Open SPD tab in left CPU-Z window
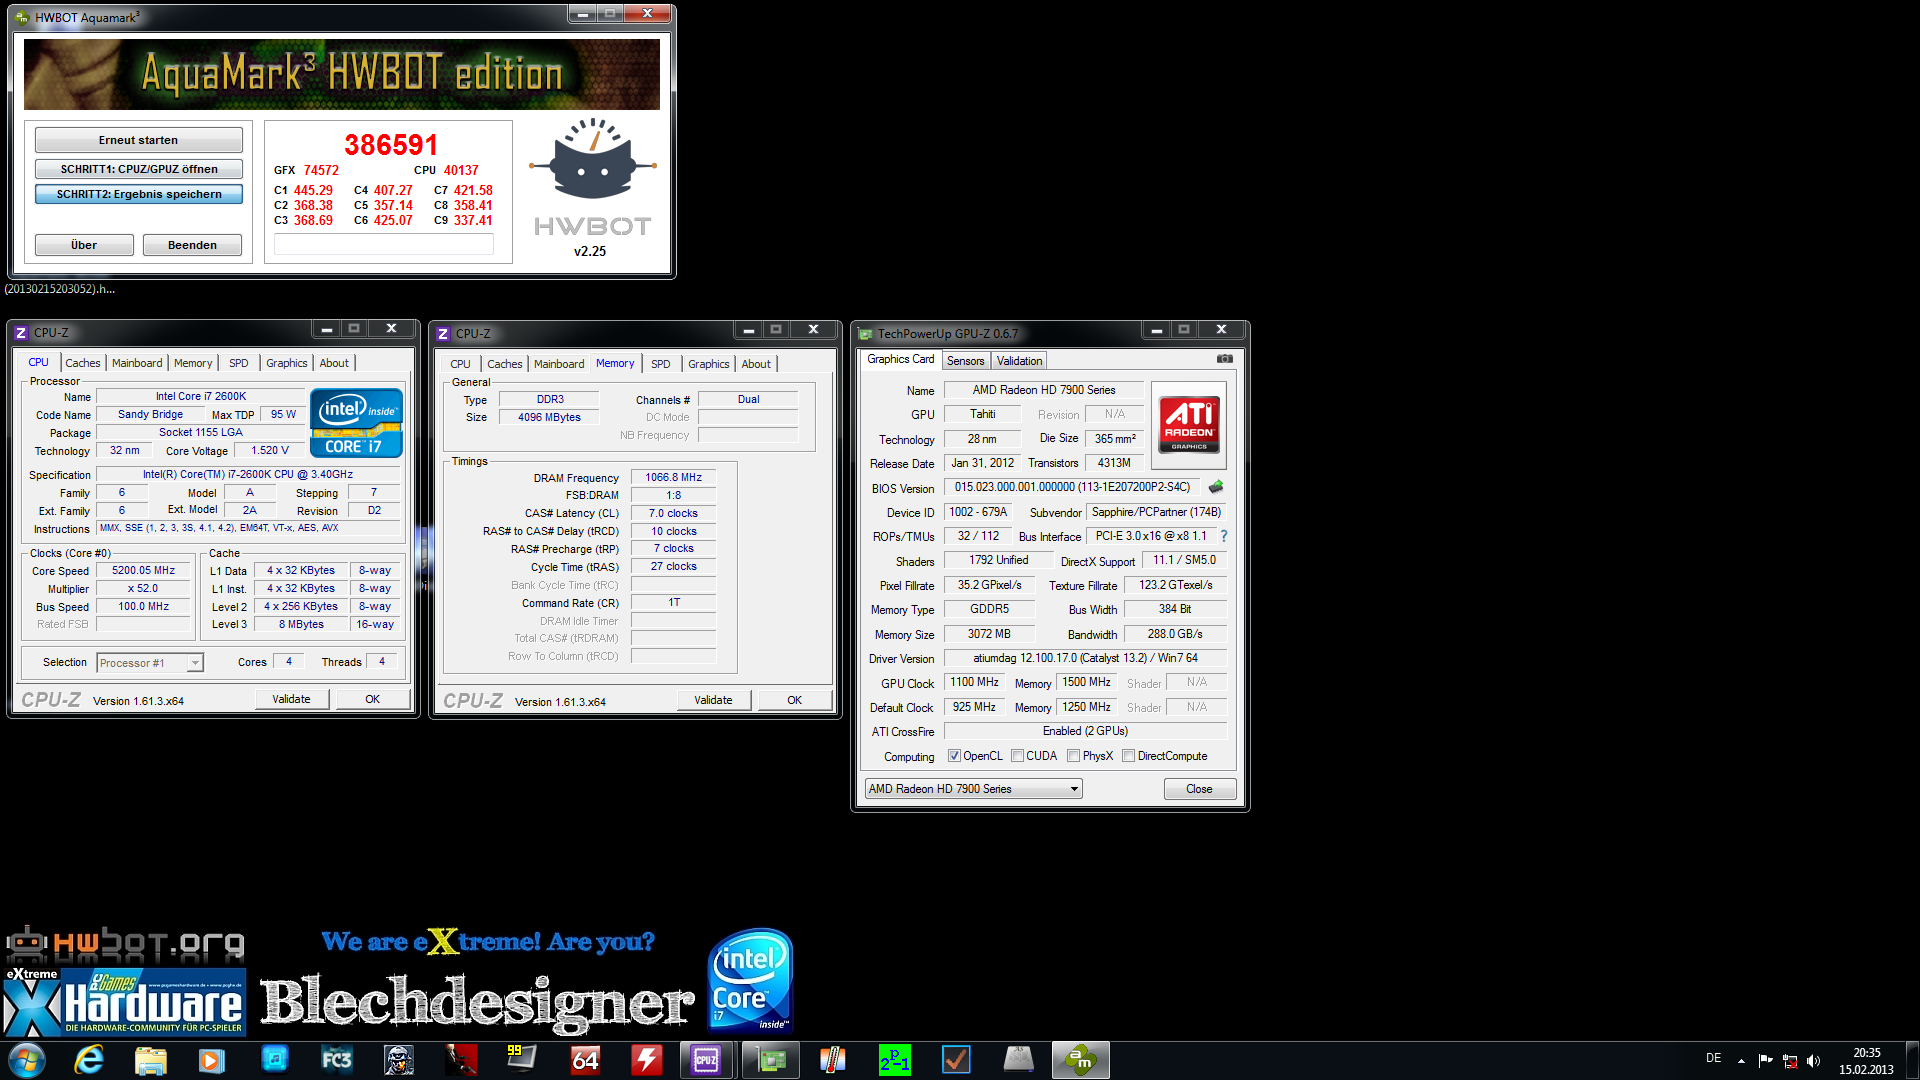This screenshot has height=1080, width=1920. click(x=239, y=363)
